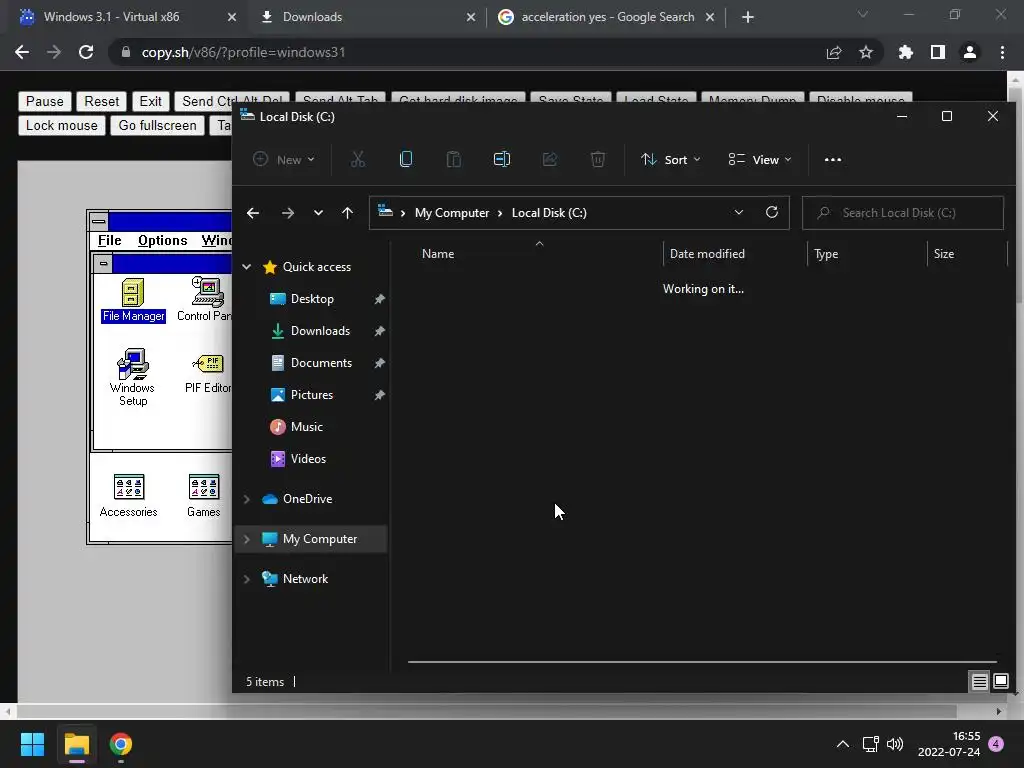Image resolution: width=1024 pixels, height=768 pixels.
Task: Click the Go fullscreen button
Action: point(157,125)
